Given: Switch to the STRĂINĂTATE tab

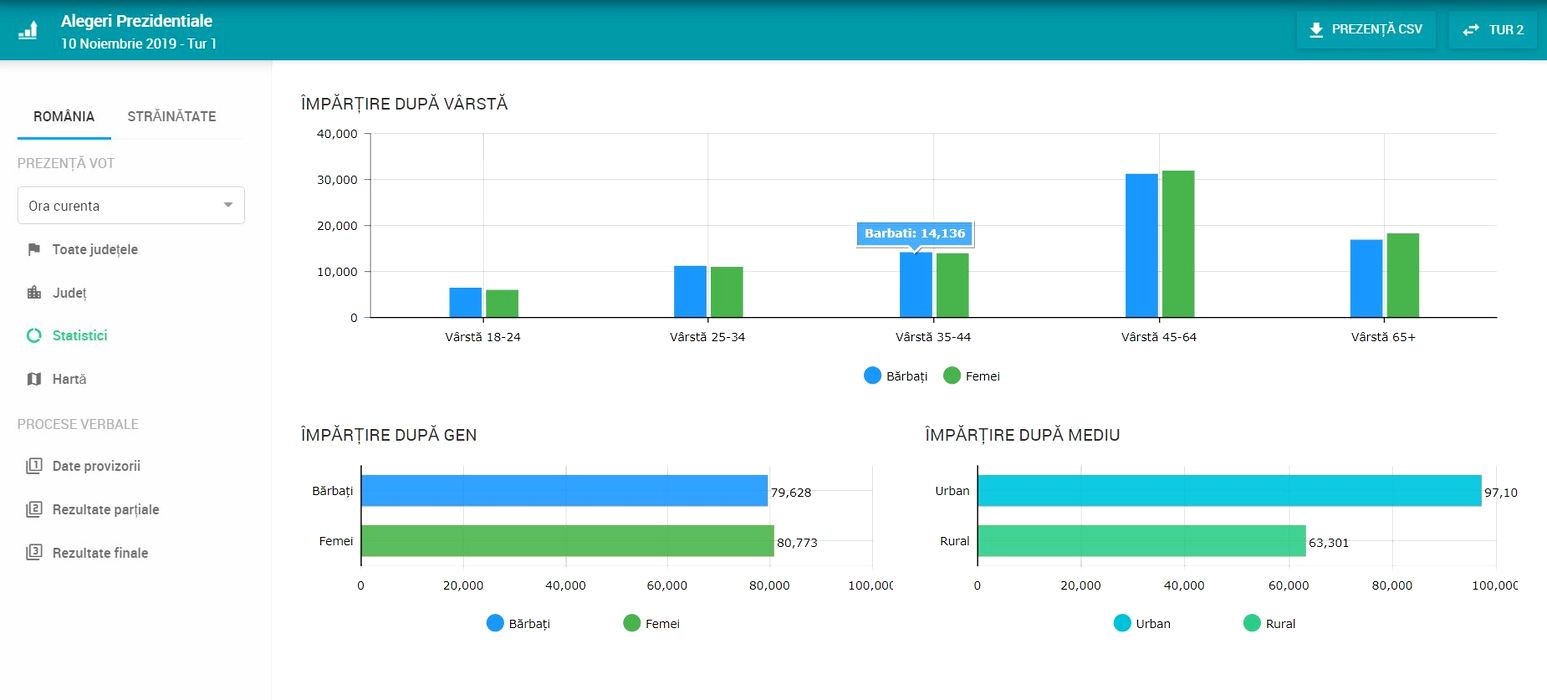Looking at the screenshot, I should (171, 117).
